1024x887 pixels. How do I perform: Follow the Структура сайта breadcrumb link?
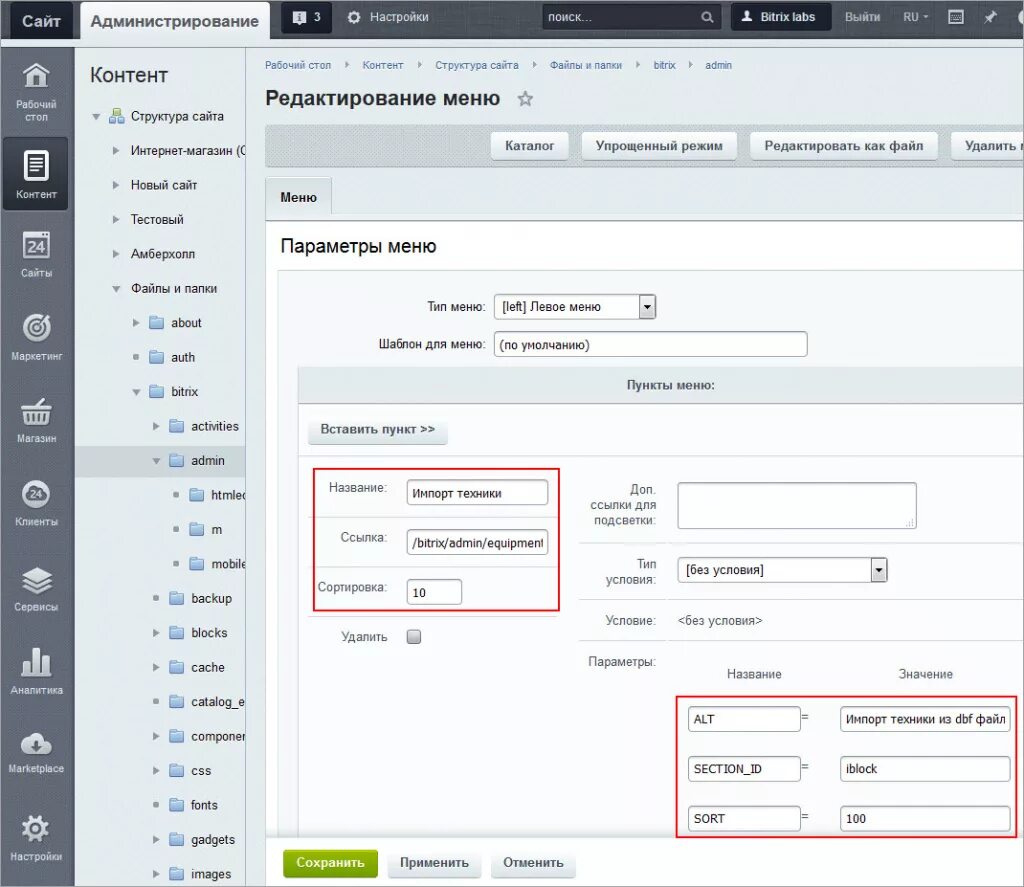[x=477, y=65]
